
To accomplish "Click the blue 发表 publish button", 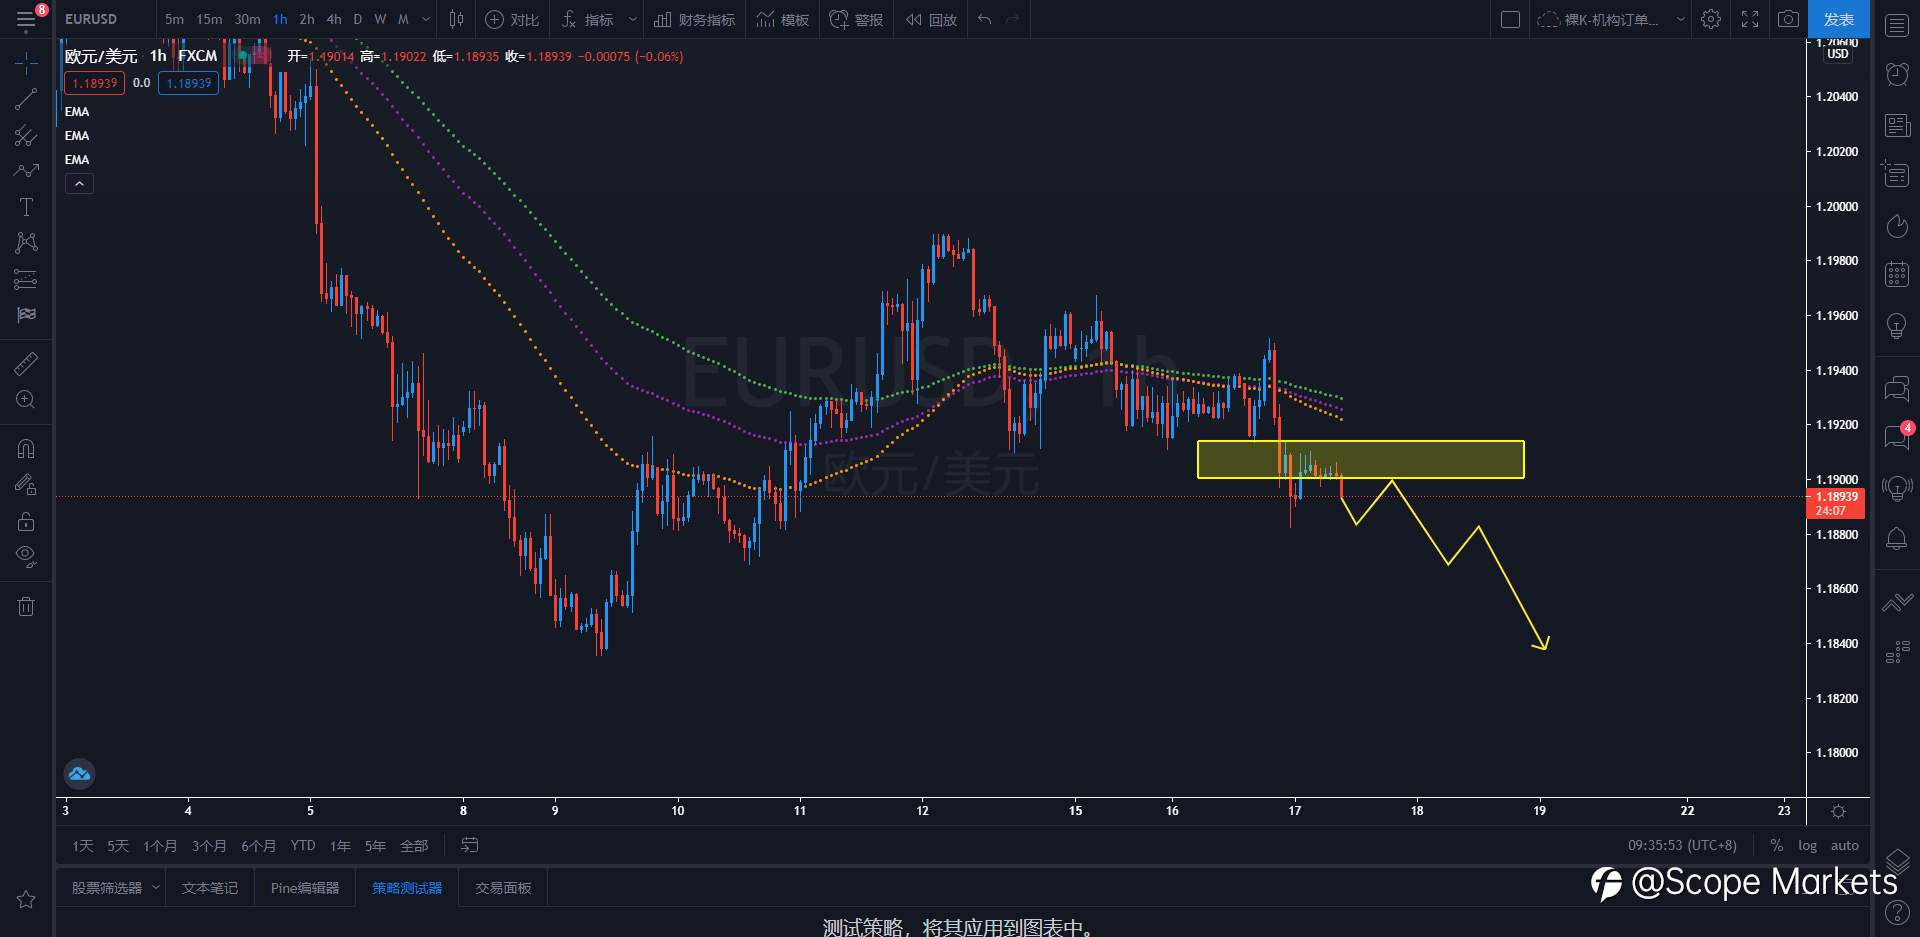I will click(x=1839, y=19).
